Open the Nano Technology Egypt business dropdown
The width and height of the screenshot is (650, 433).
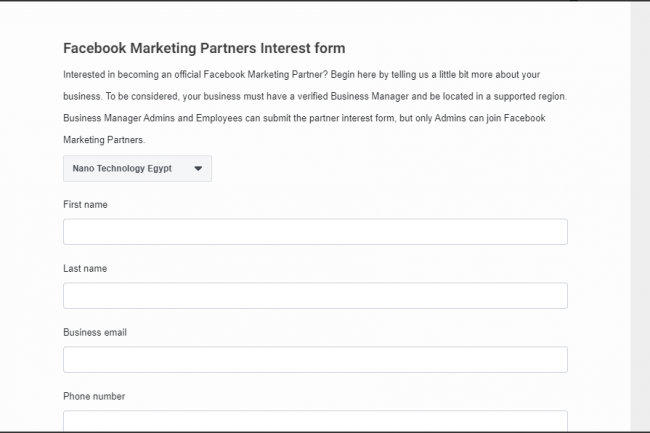coord(137,169)
